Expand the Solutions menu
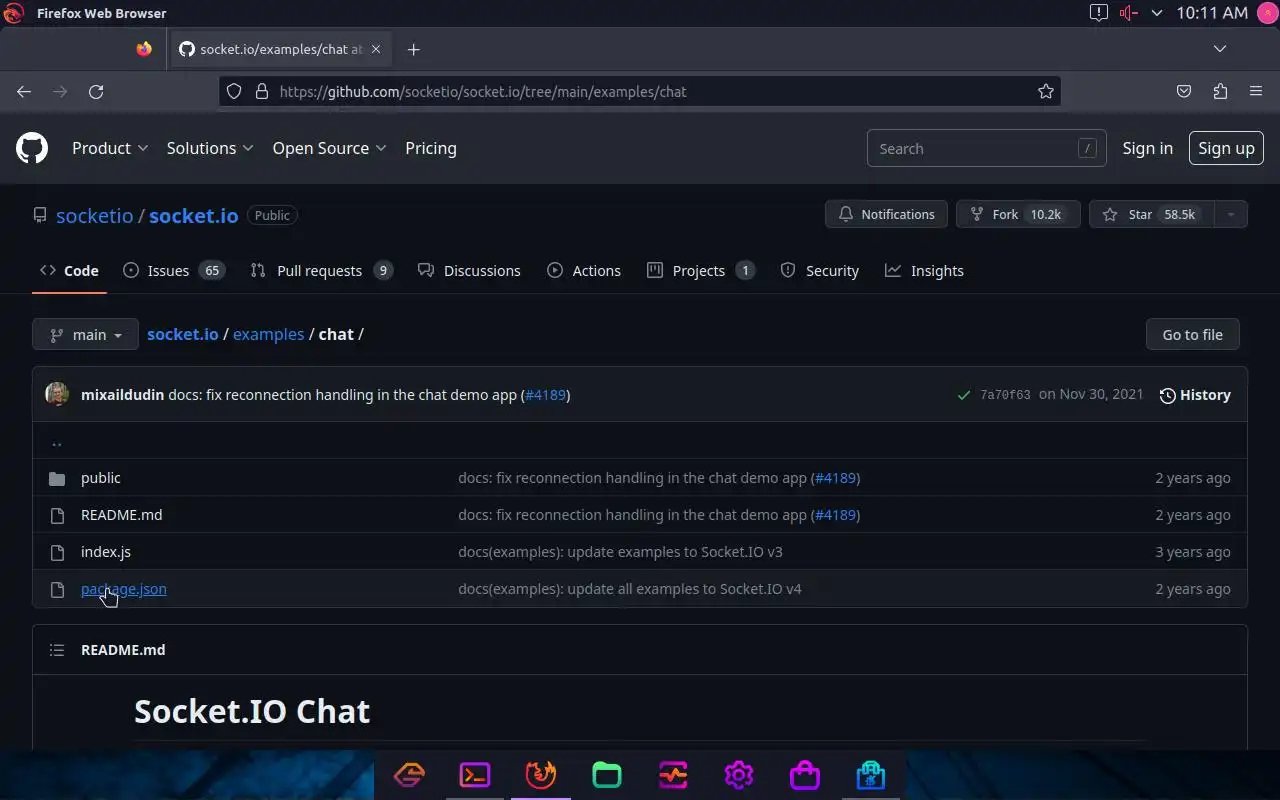1280x800 pixels. 210,148
